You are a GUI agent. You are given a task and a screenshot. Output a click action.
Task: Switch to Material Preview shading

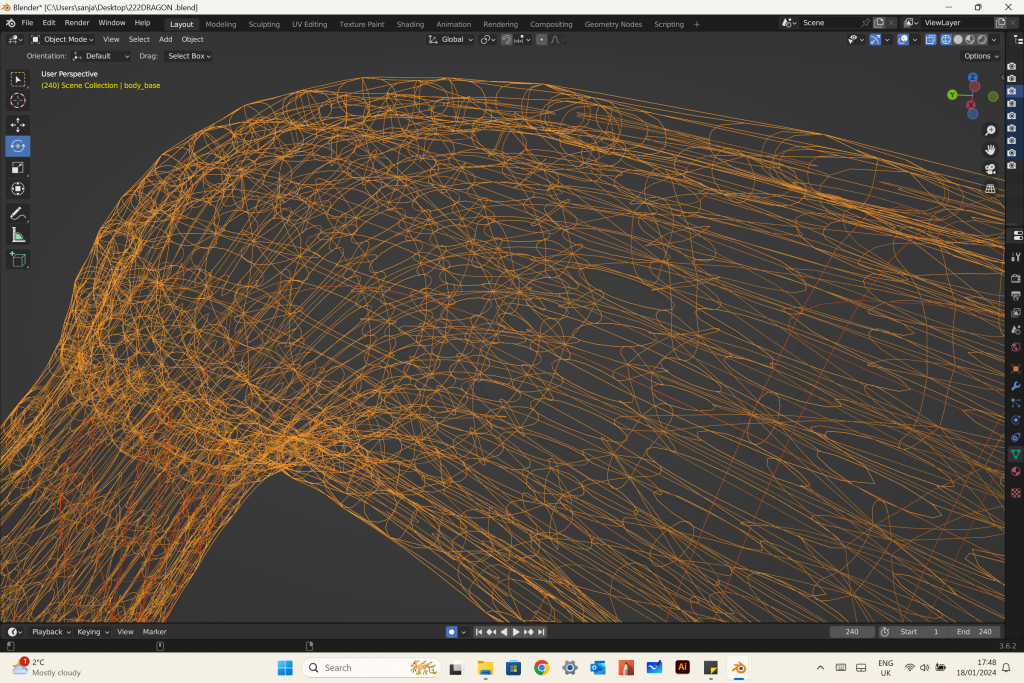coord(970,40)
